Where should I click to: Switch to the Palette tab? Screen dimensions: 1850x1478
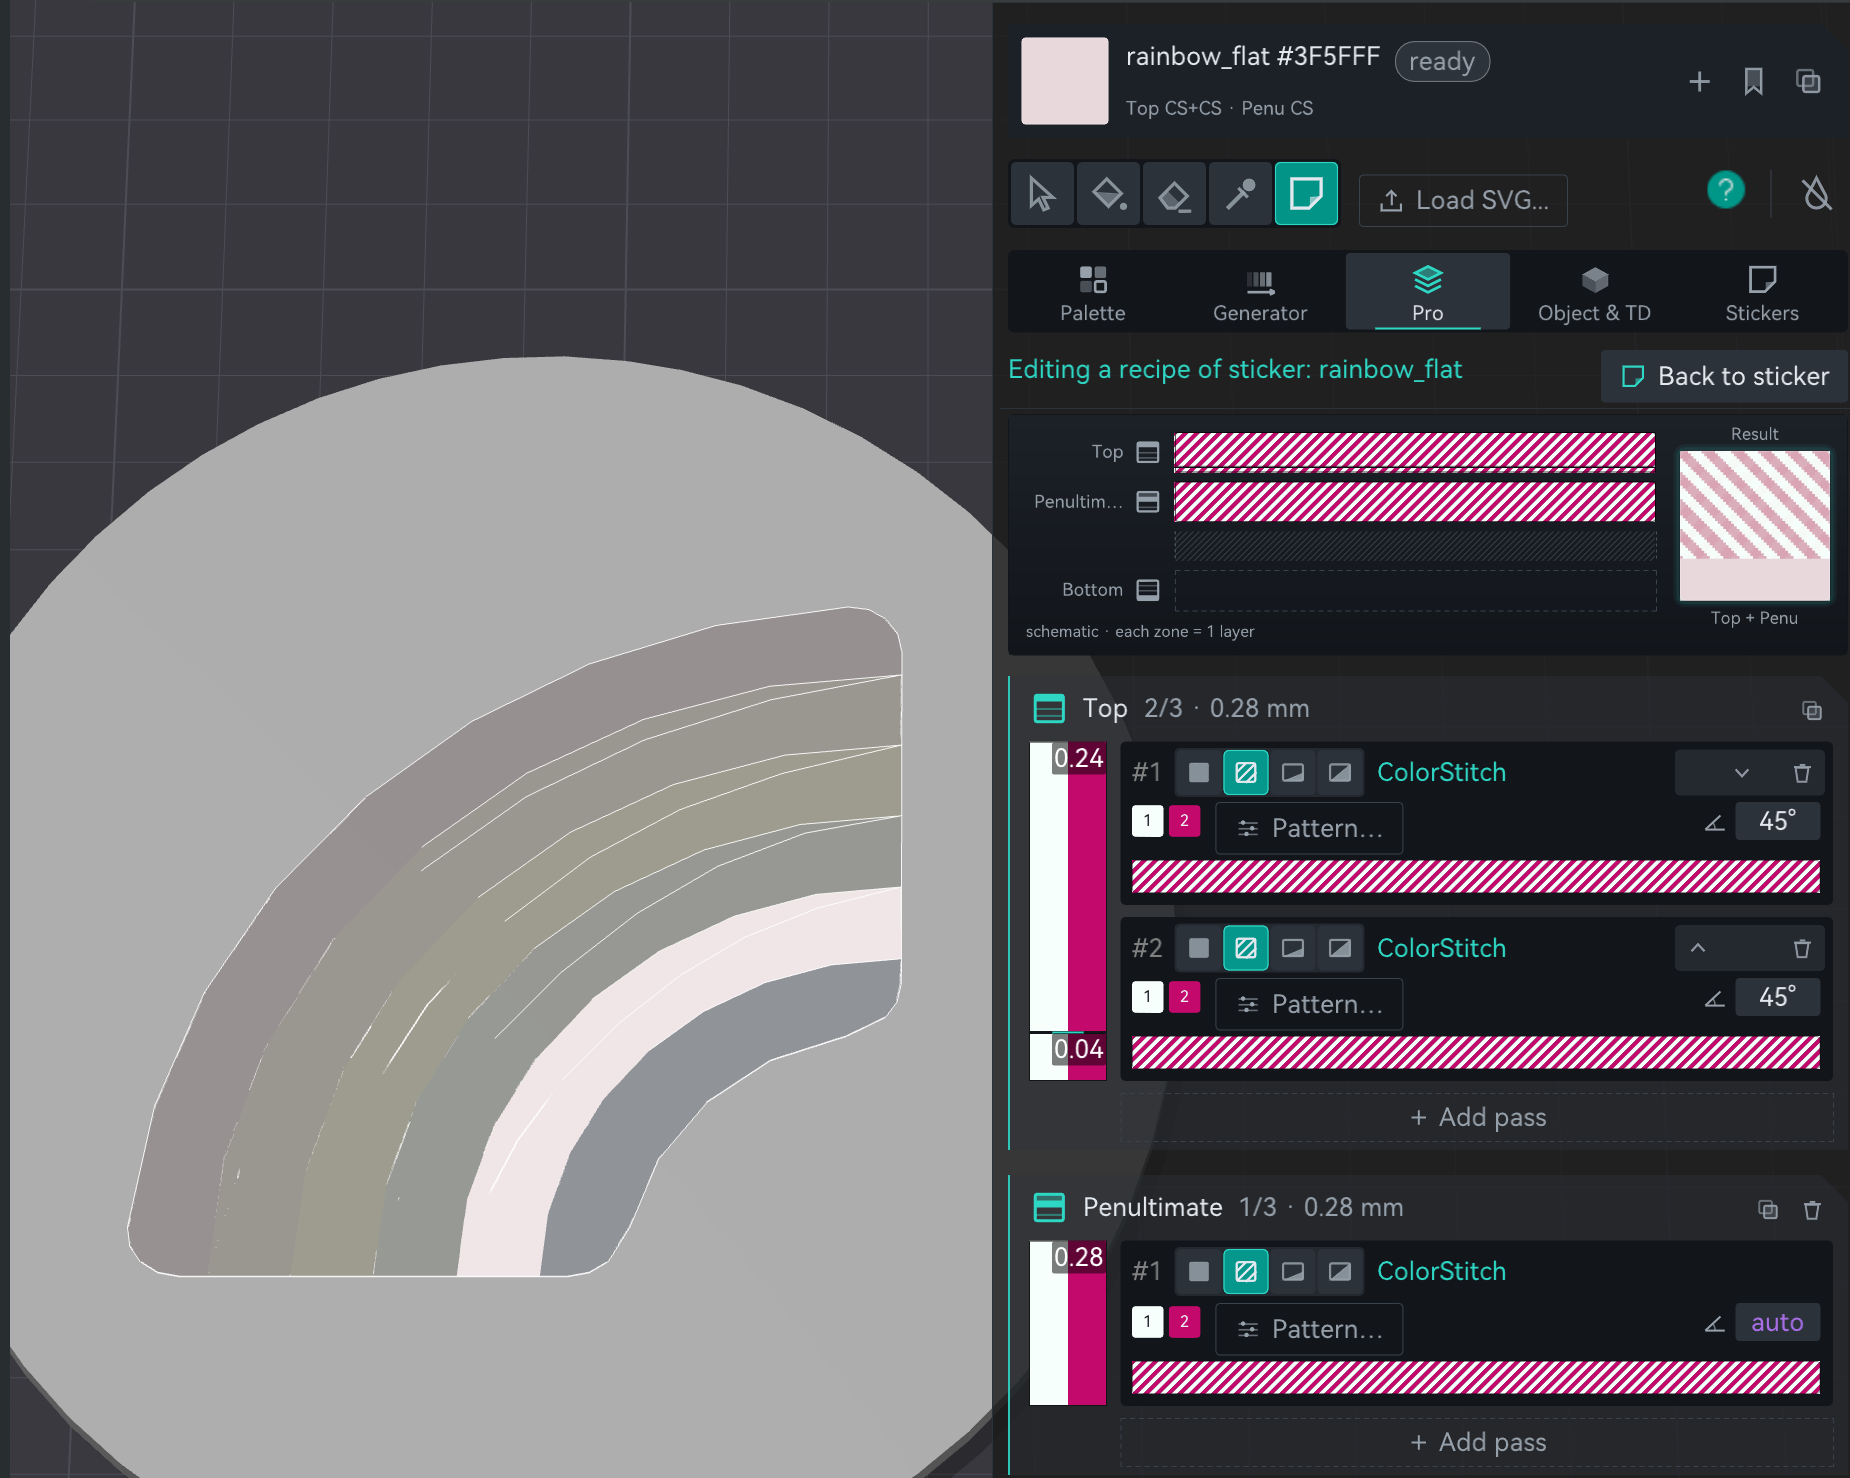point(1093,293)
